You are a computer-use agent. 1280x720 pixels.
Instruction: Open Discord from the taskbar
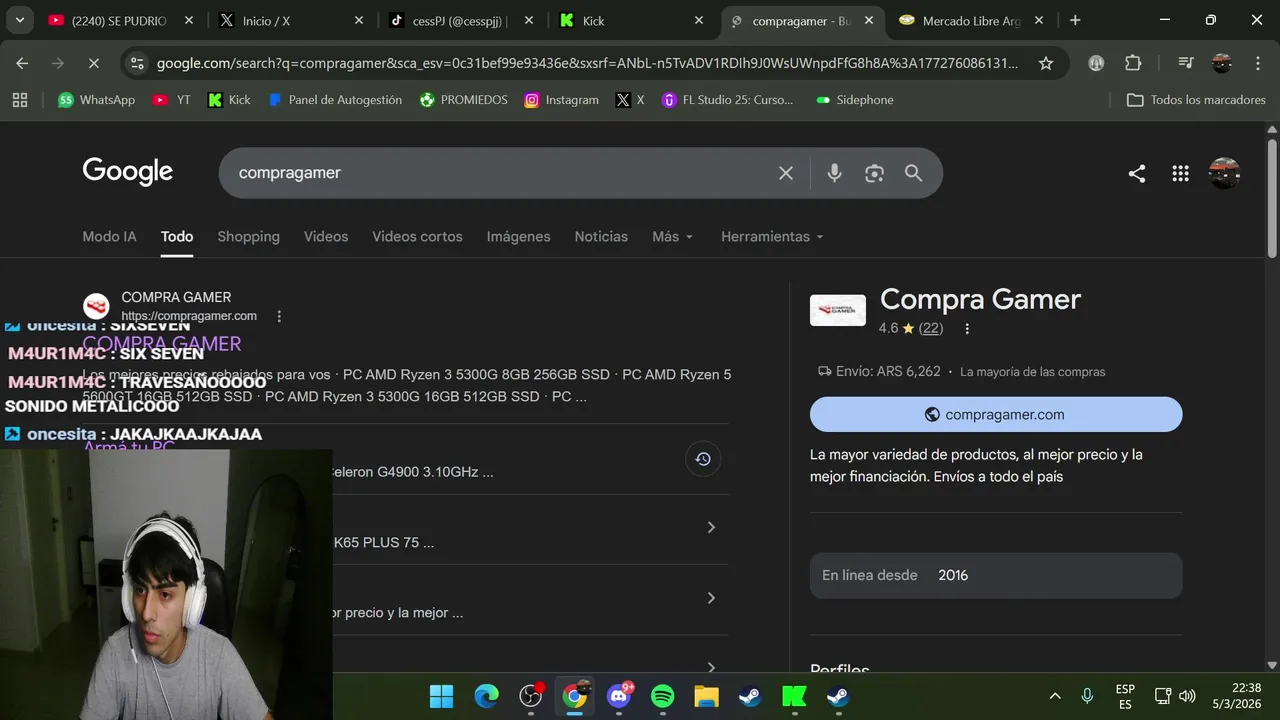point(619,696)
